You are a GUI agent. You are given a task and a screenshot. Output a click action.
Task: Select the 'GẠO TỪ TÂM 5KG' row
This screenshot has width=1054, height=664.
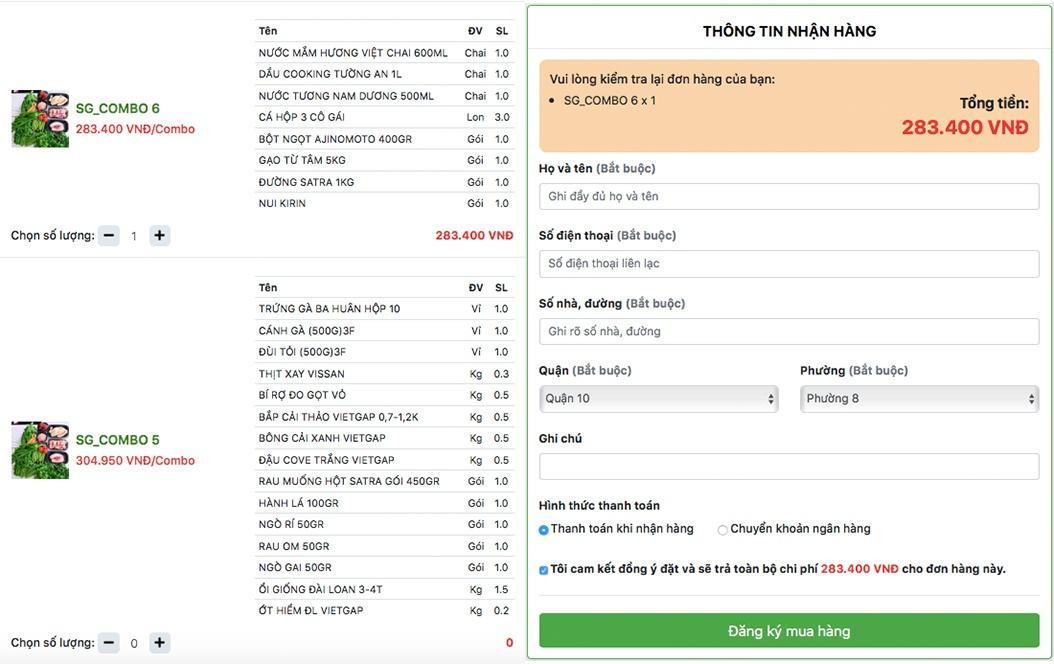[384, 160]
